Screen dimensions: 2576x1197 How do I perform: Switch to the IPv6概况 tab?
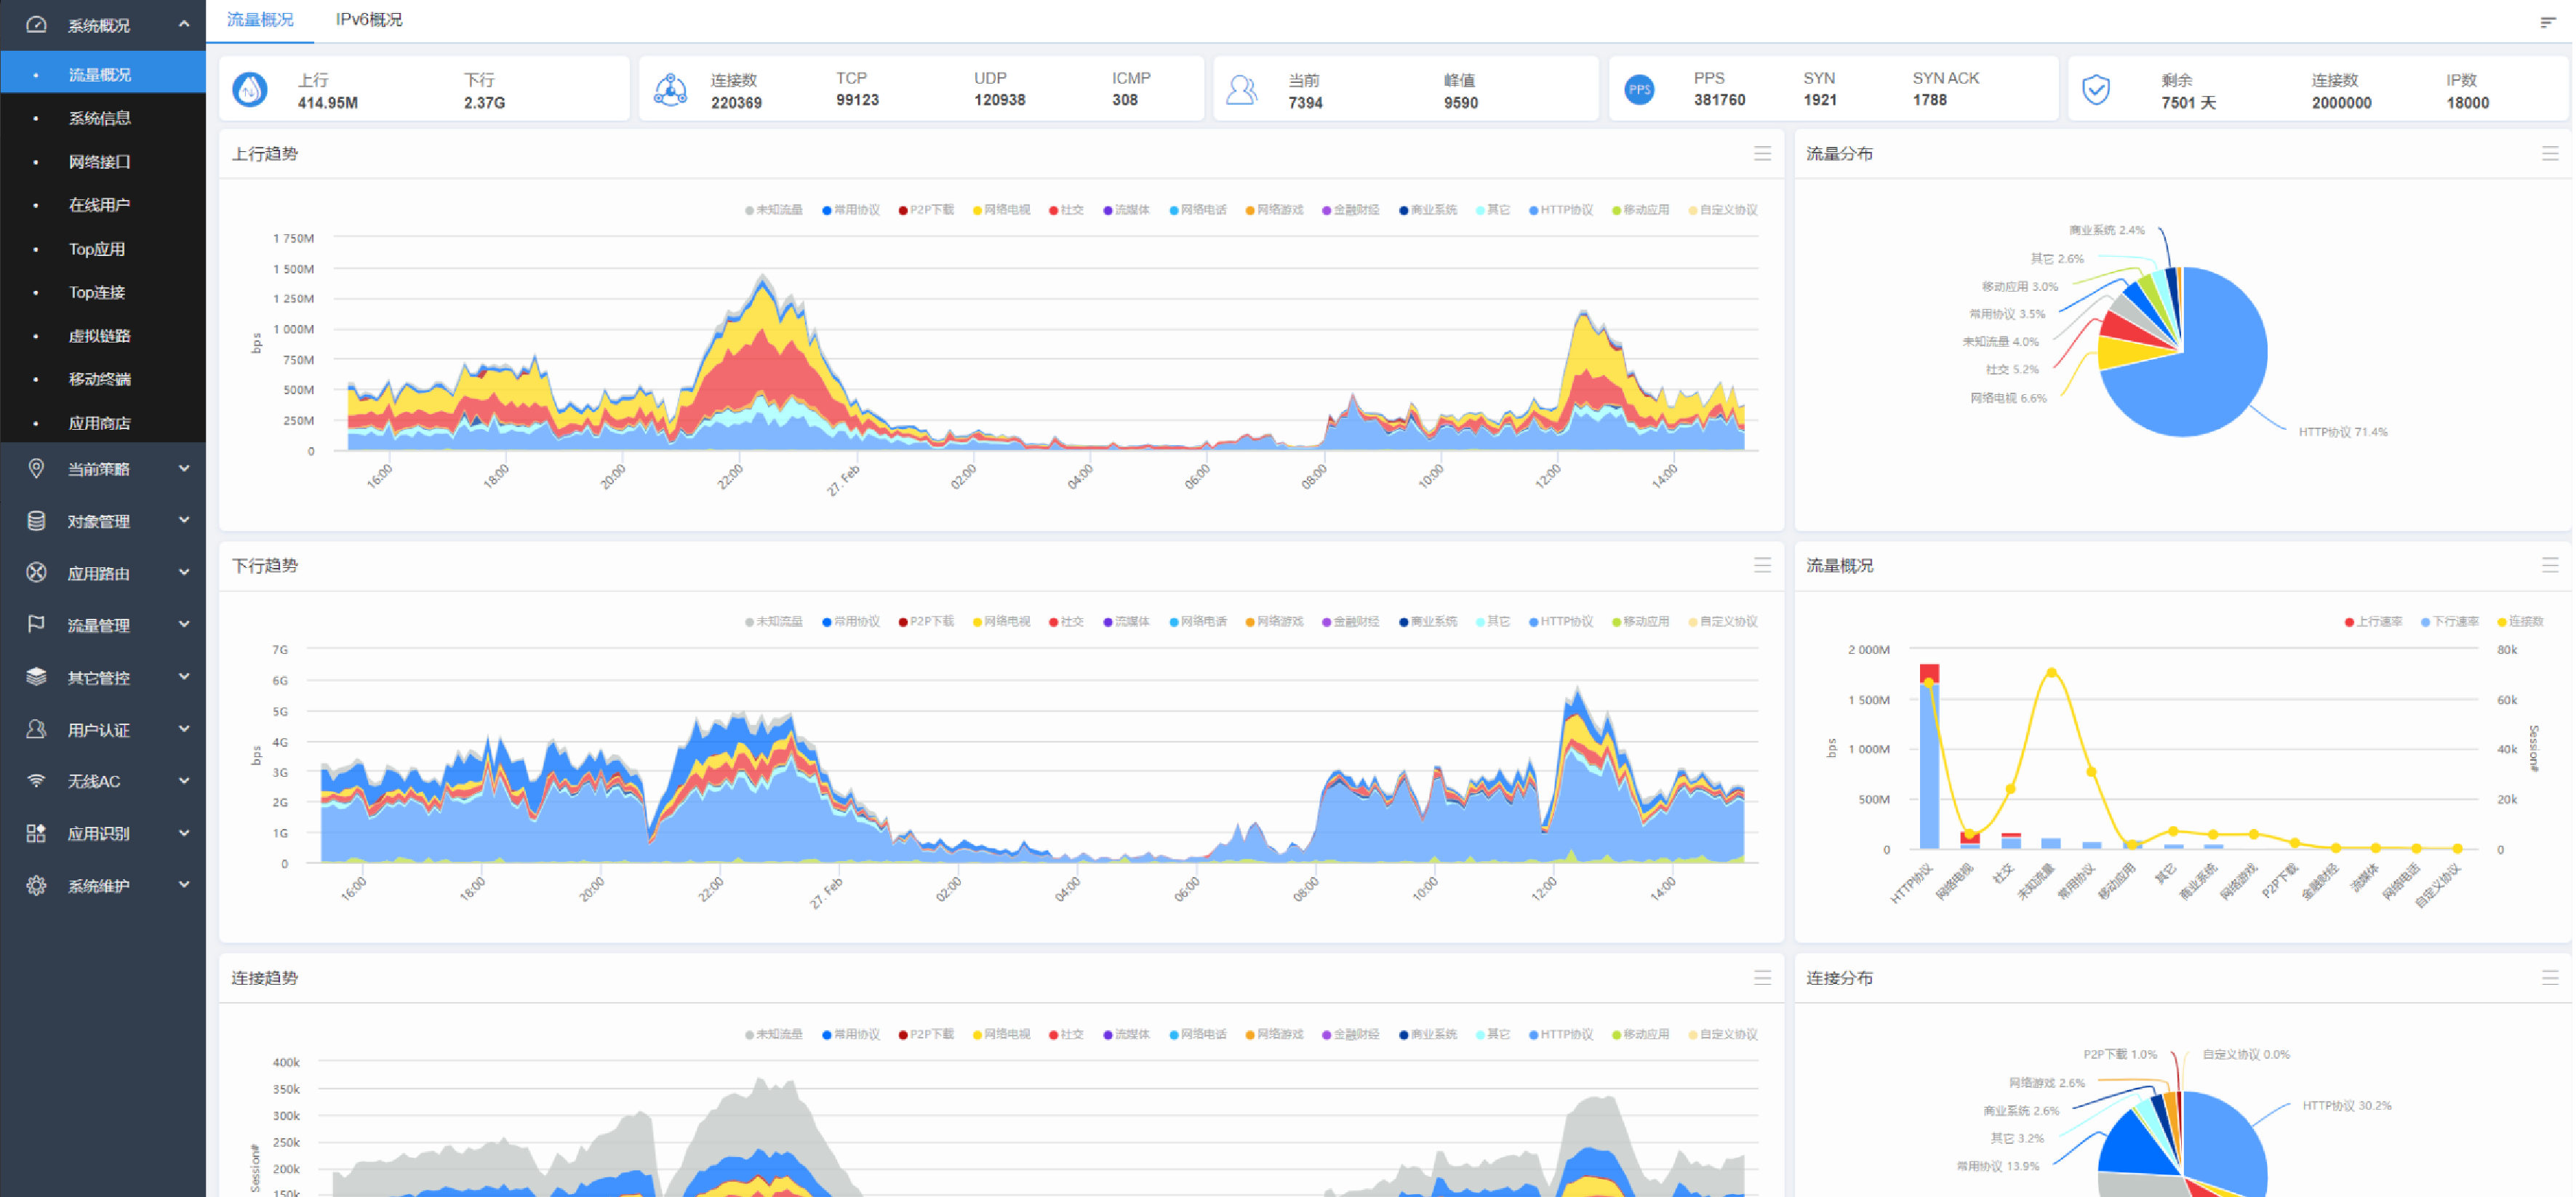click(369, 20)
